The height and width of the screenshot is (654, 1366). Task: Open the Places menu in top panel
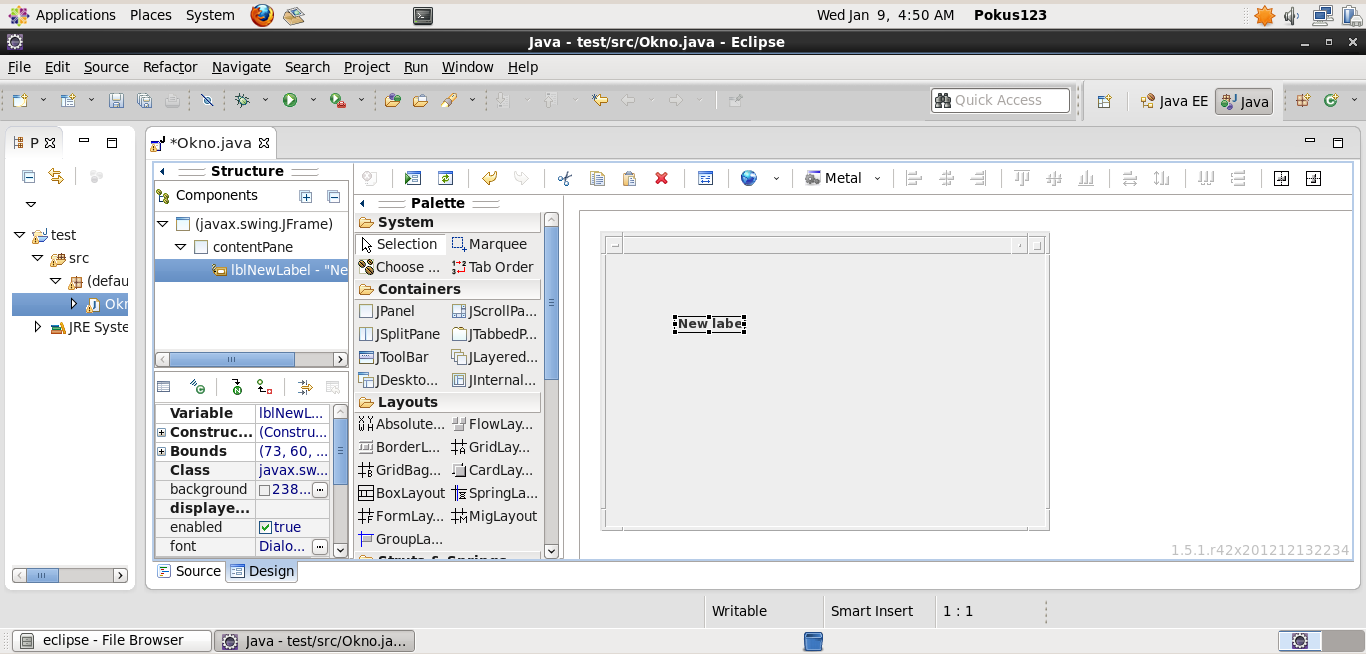click(151, 15)
